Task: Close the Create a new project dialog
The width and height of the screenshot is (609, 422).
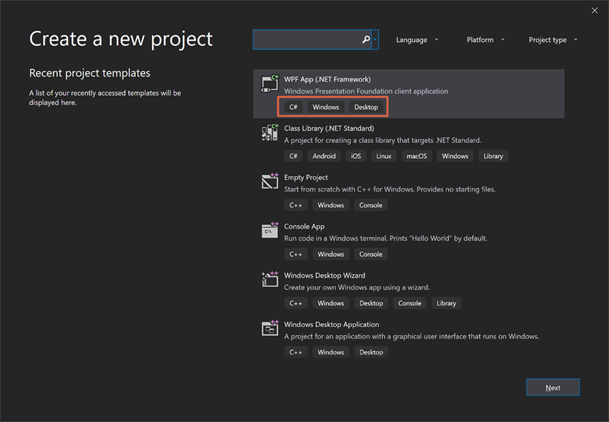Action: pos(595,11)
